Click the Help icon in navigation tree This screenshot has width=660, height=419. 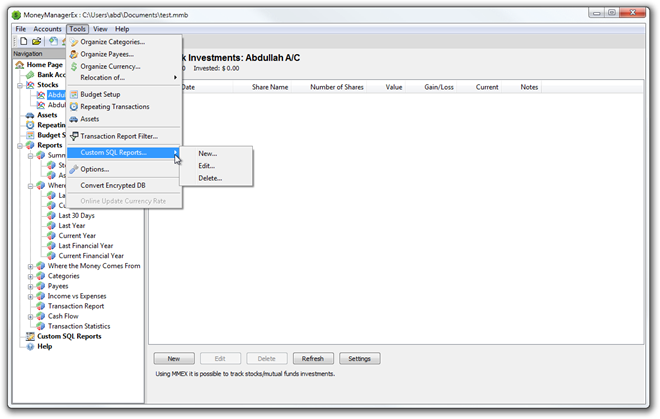tap(30, 347)
